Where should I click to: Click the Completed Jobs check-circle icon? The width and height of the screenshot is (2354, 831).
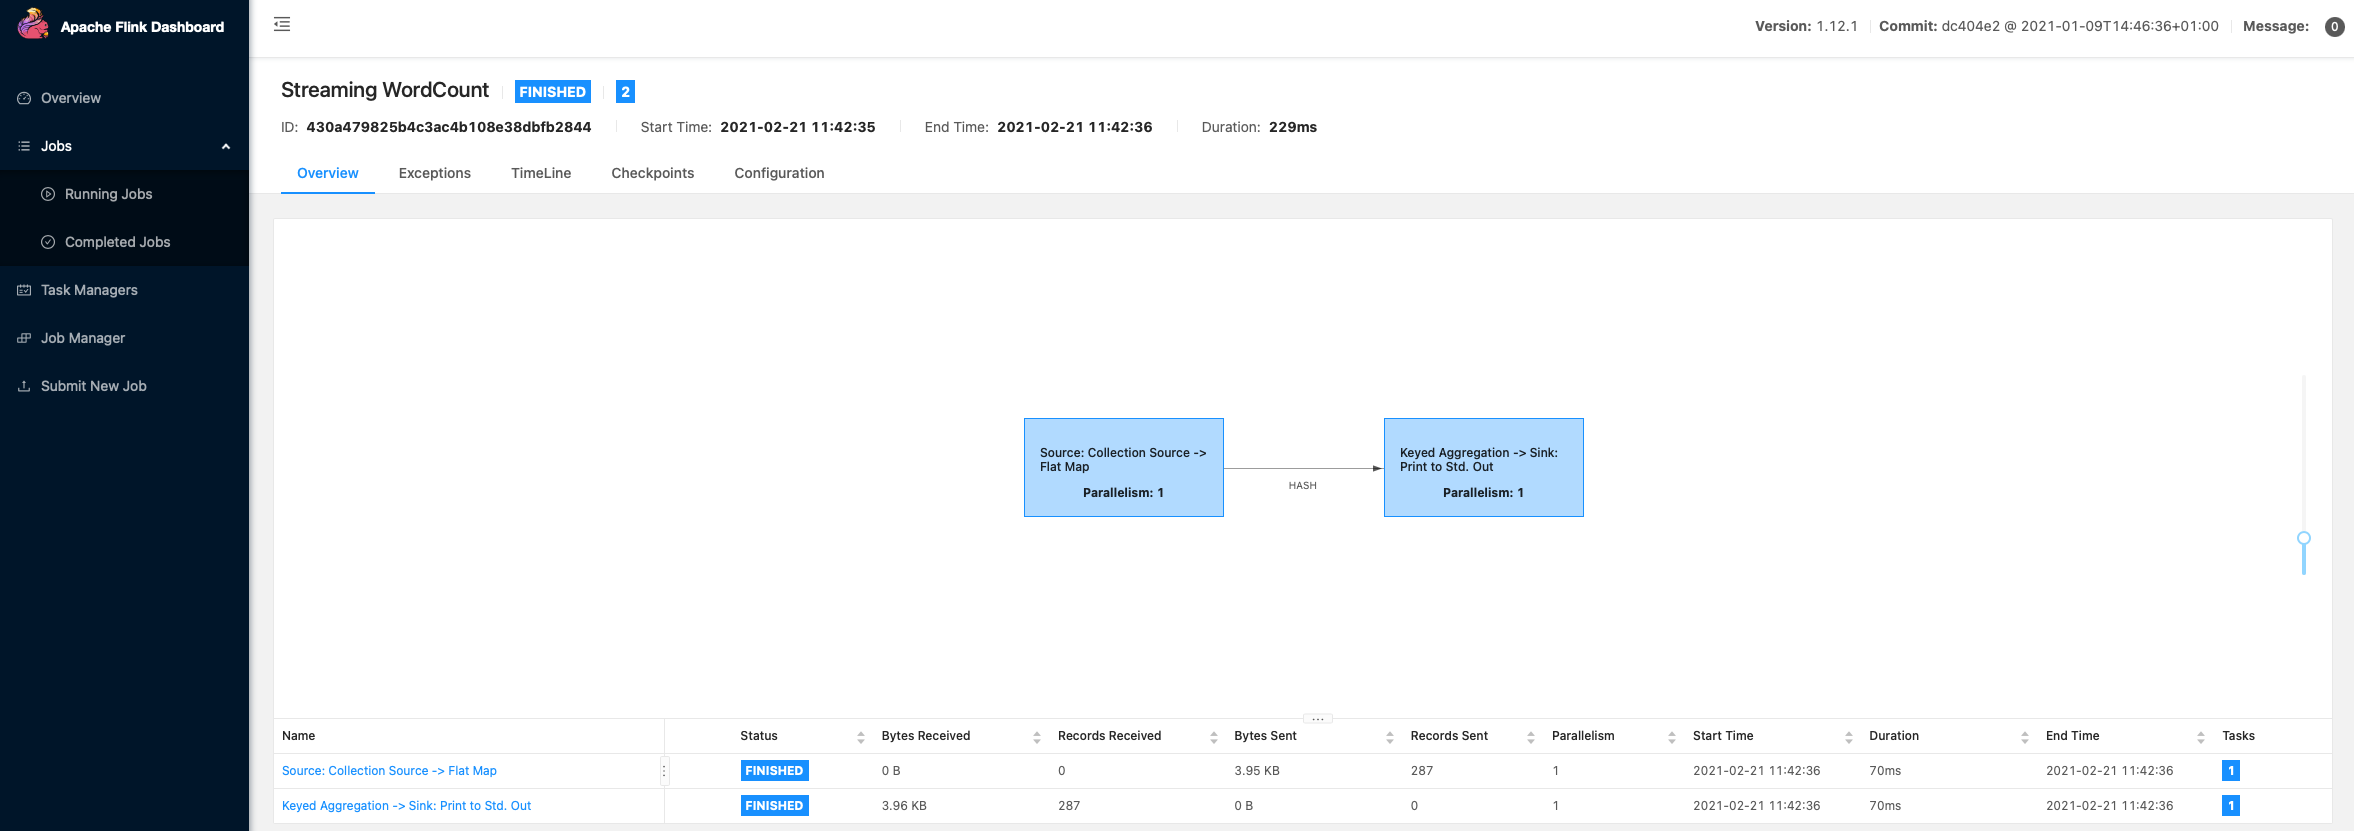pyautogui.click(x=48, y=242)
